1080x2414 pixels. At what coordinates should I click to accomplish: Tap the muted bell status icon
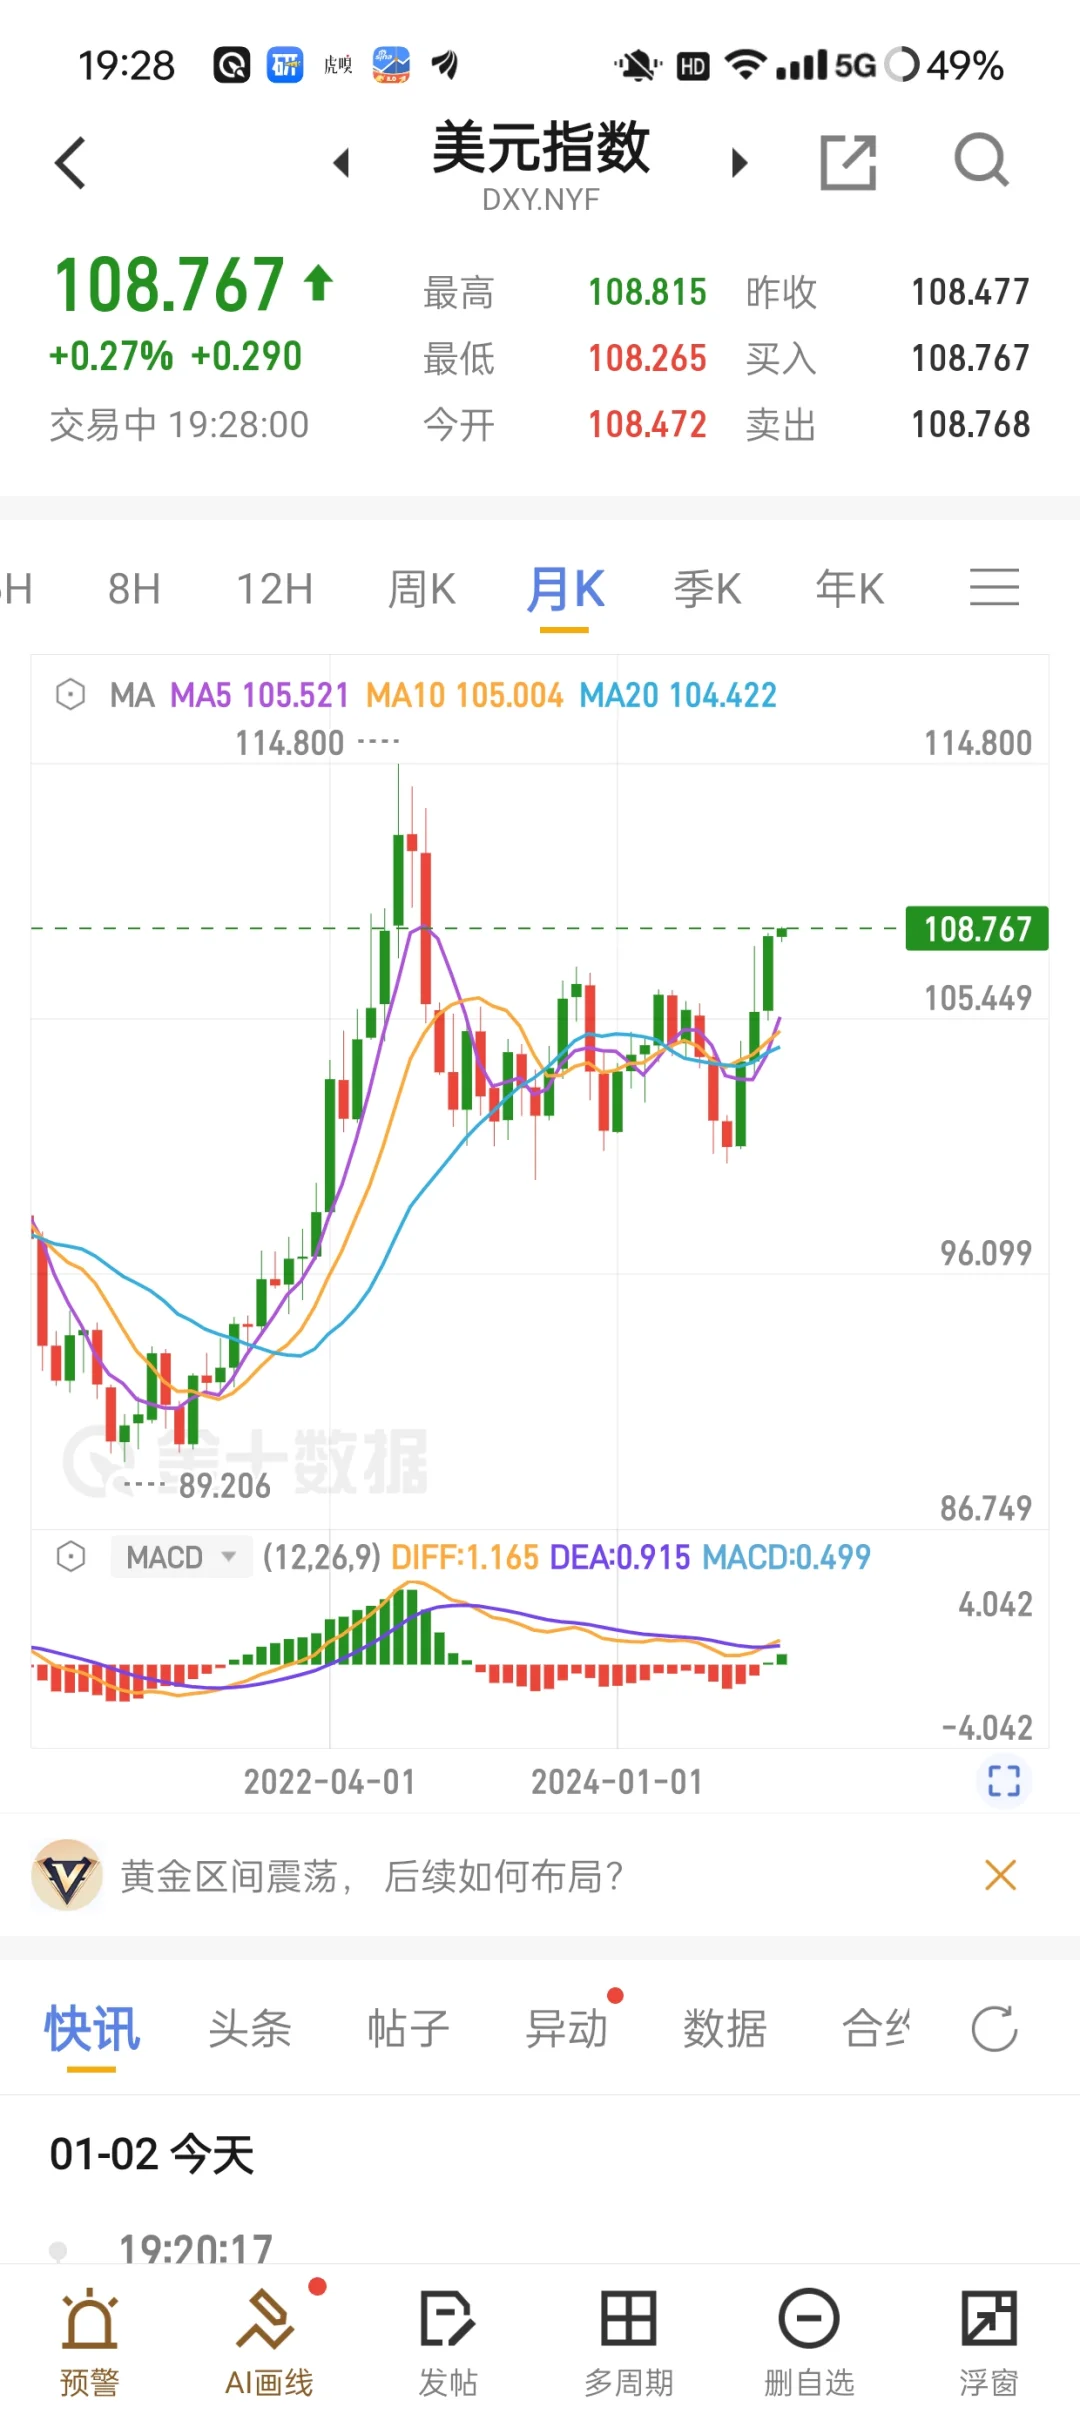637,66
